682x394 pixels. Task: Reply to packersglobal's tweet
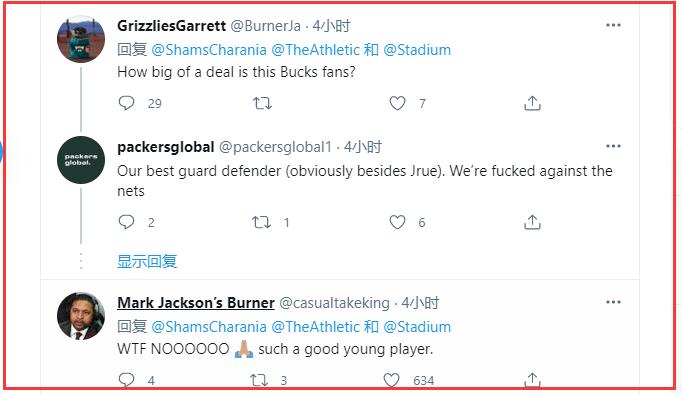coord(127,222)
